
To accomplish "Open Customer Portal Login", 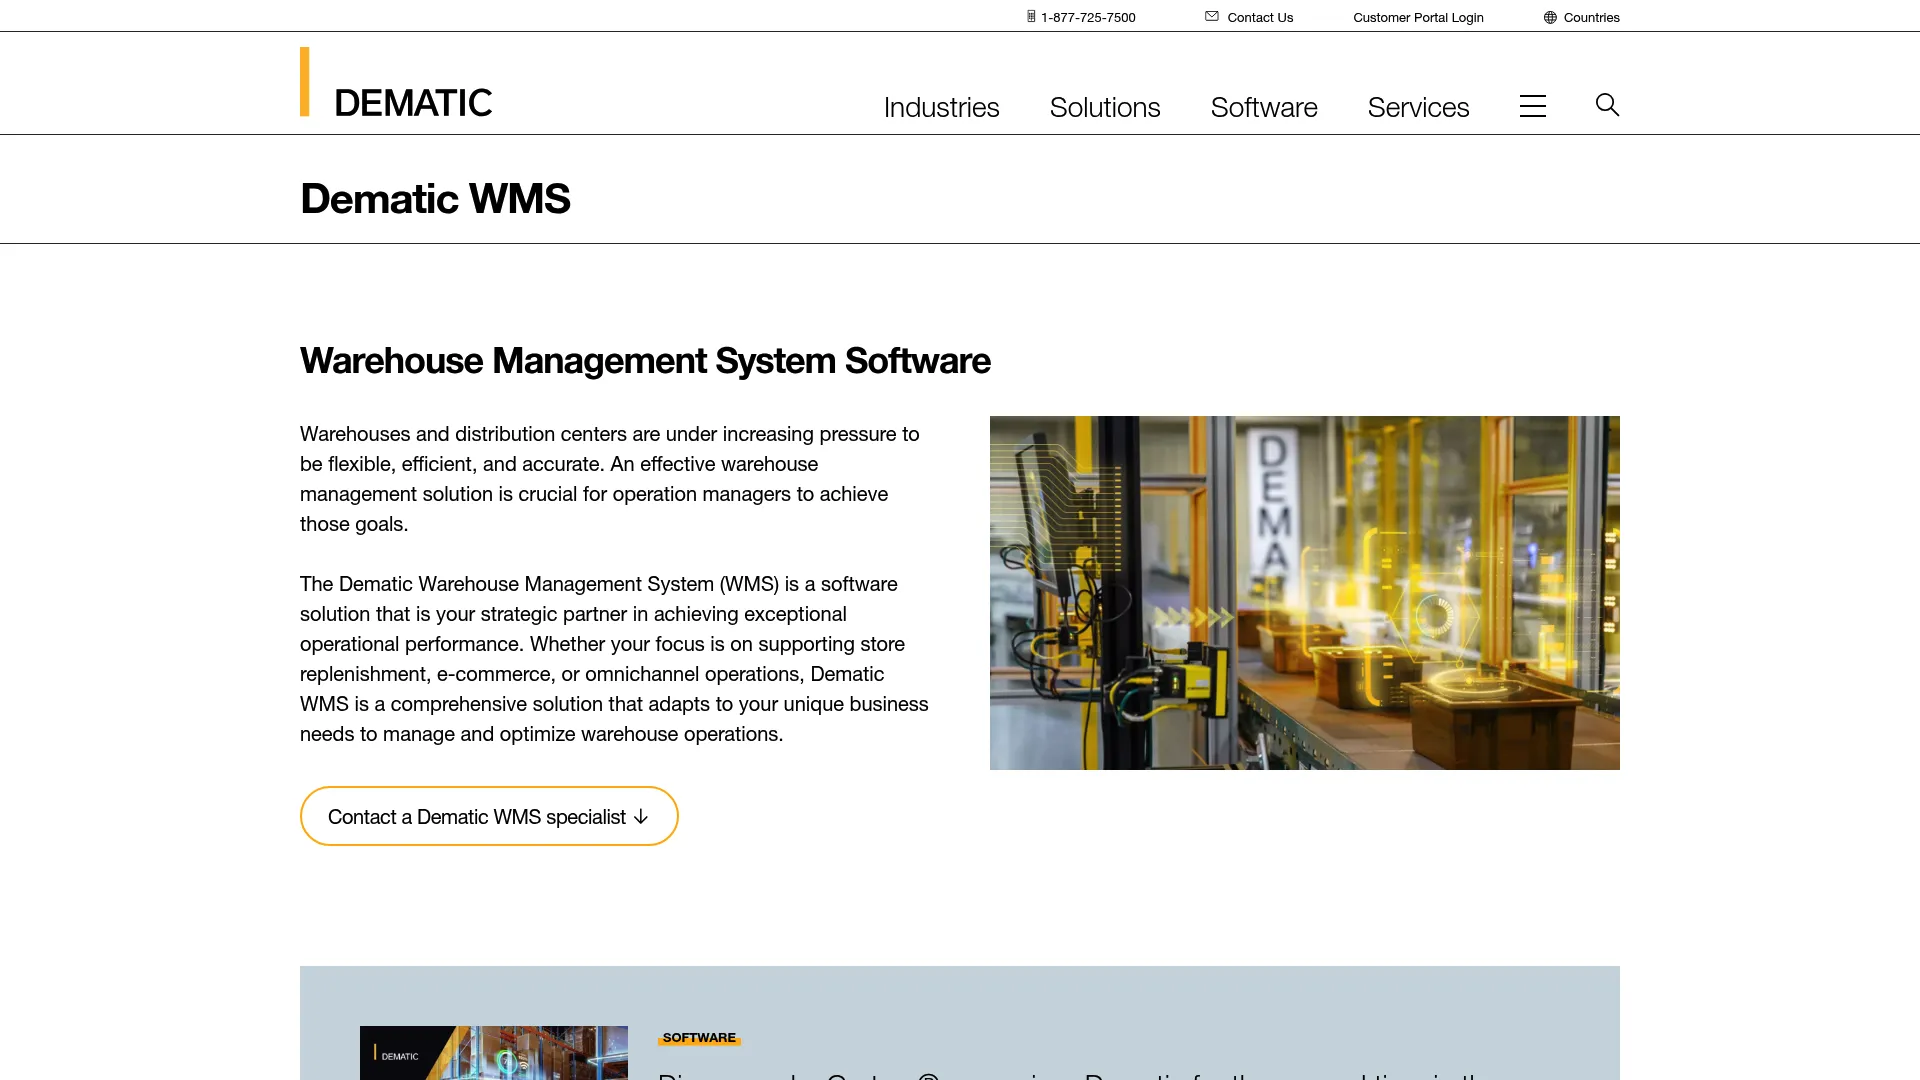I will pyautogui.click(x=1418, y=16).
